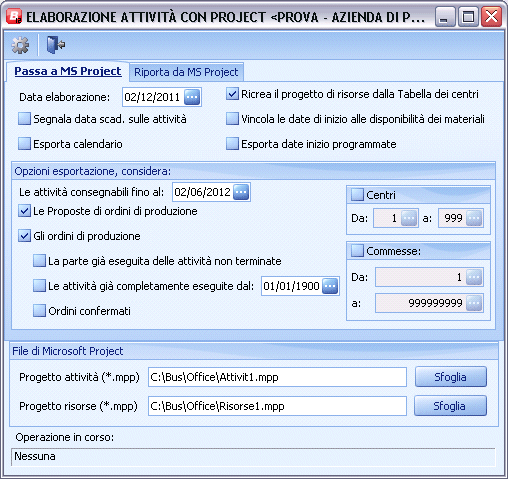Select the Passa a MS Project tab

pyautogui.click(x=68, y=71)
